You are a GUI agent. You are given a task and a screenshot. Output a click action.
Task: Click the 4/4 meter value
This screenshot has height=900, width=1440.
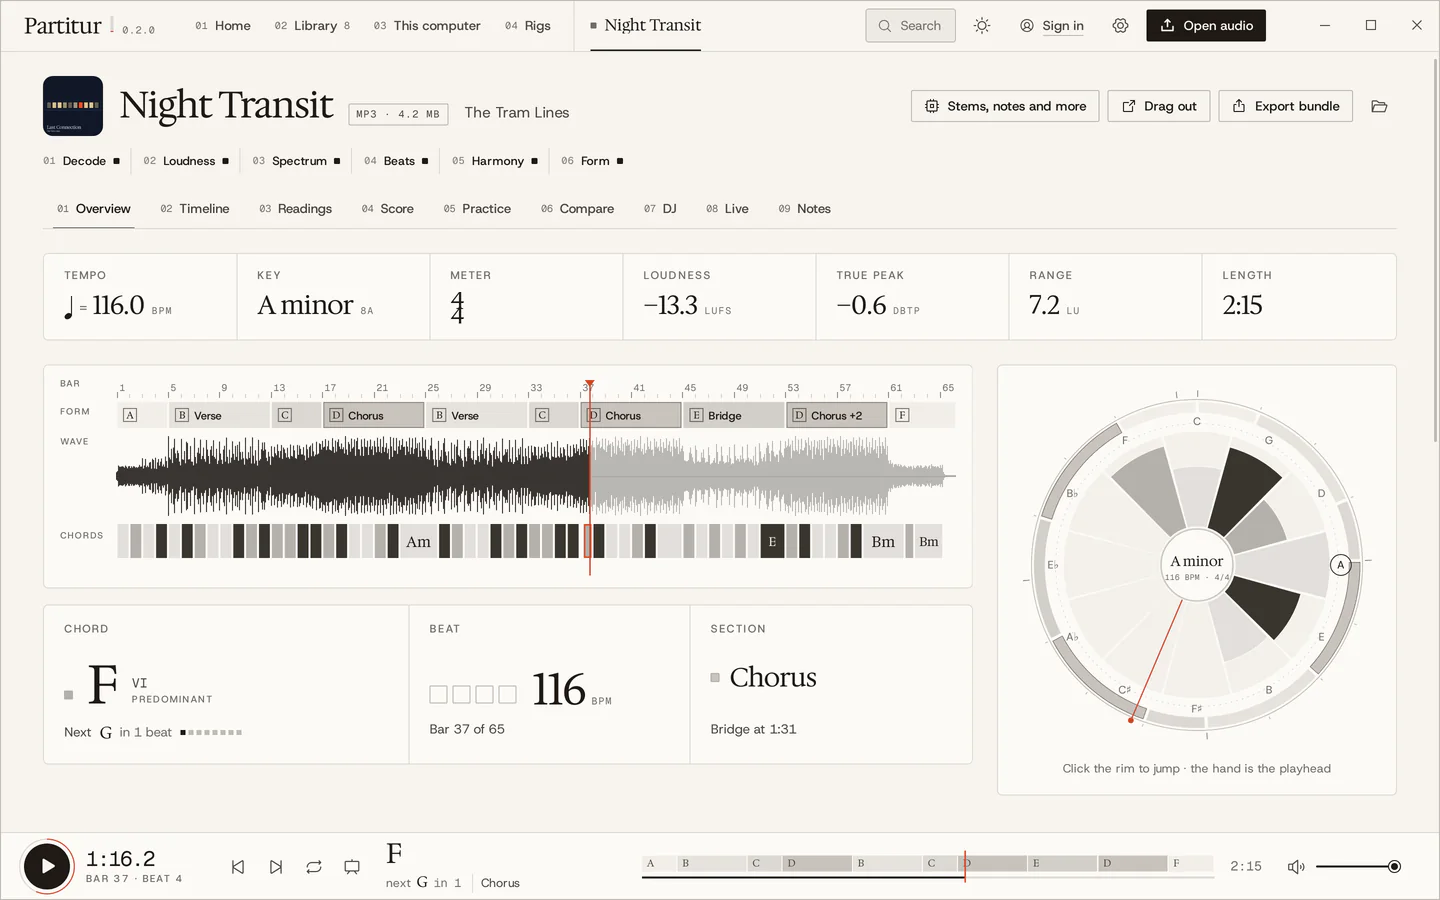point(457,307)
